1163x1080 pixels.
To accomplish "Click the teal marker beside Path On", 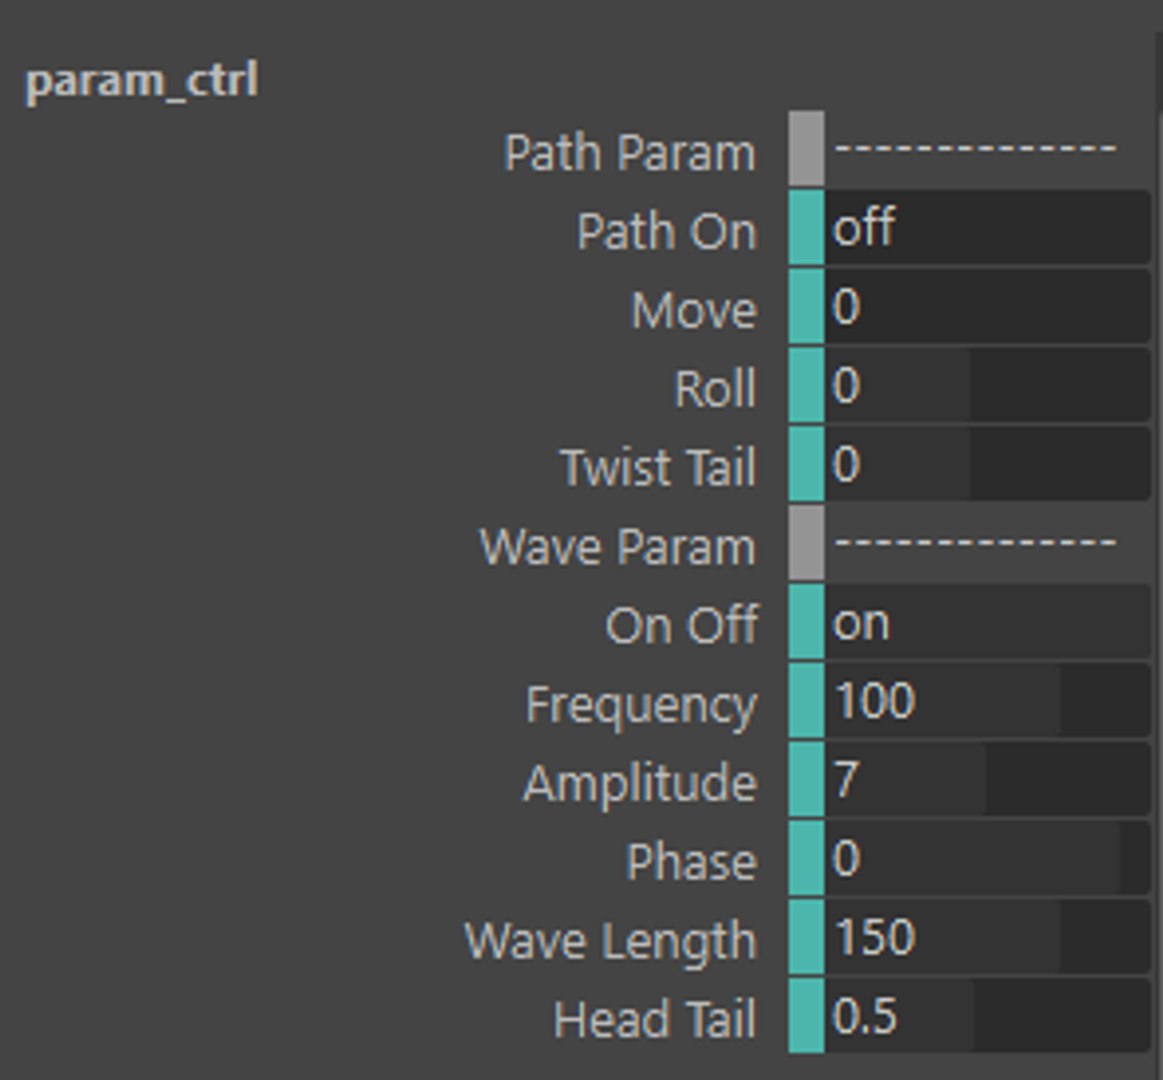I will (806, 229).
